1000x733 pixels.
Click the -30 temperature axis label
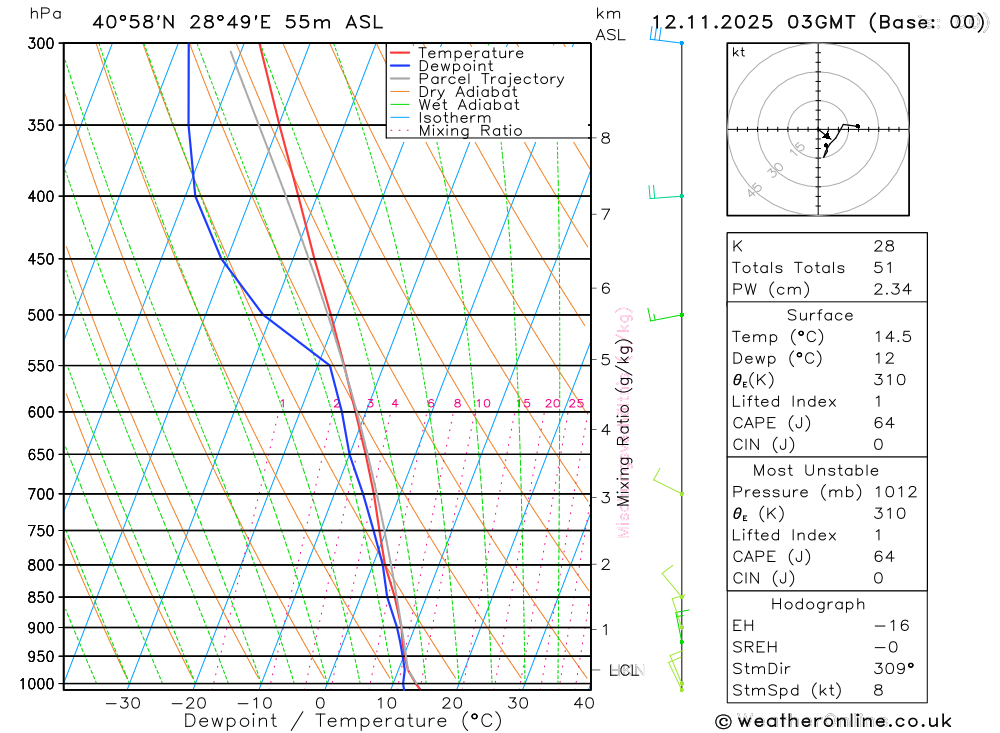[122, 704]
